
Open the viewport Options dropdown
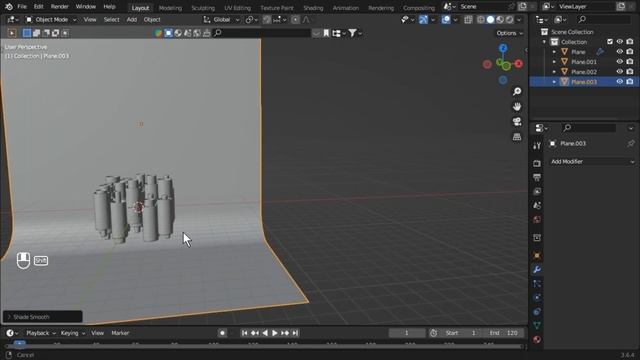(509, 33)
